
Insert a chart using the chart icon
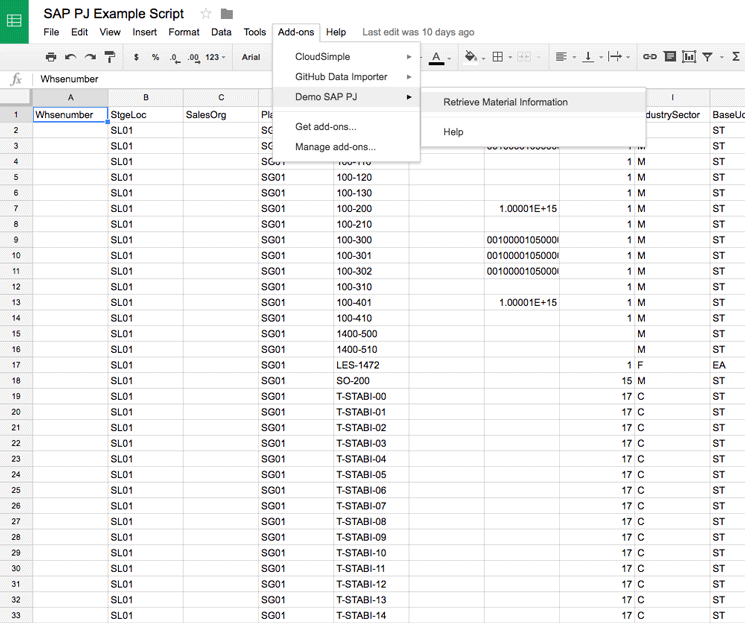689,57
